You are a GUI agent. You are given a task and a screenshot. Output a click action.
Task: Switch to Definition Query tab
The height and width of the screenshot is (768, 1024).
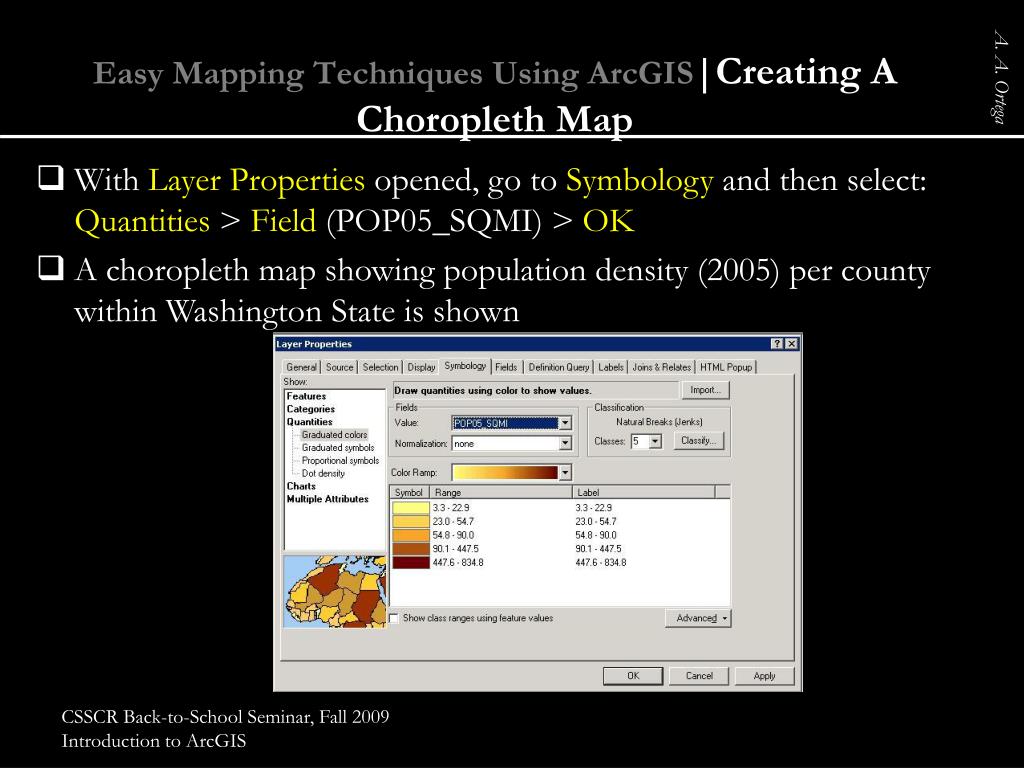click(558, 367)
